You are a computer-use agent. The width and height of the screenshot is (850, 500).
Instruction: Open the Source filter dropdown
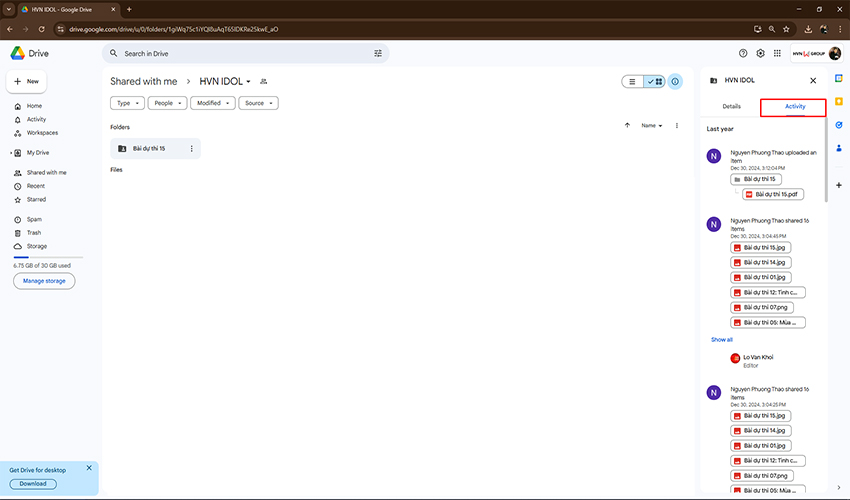258,103
